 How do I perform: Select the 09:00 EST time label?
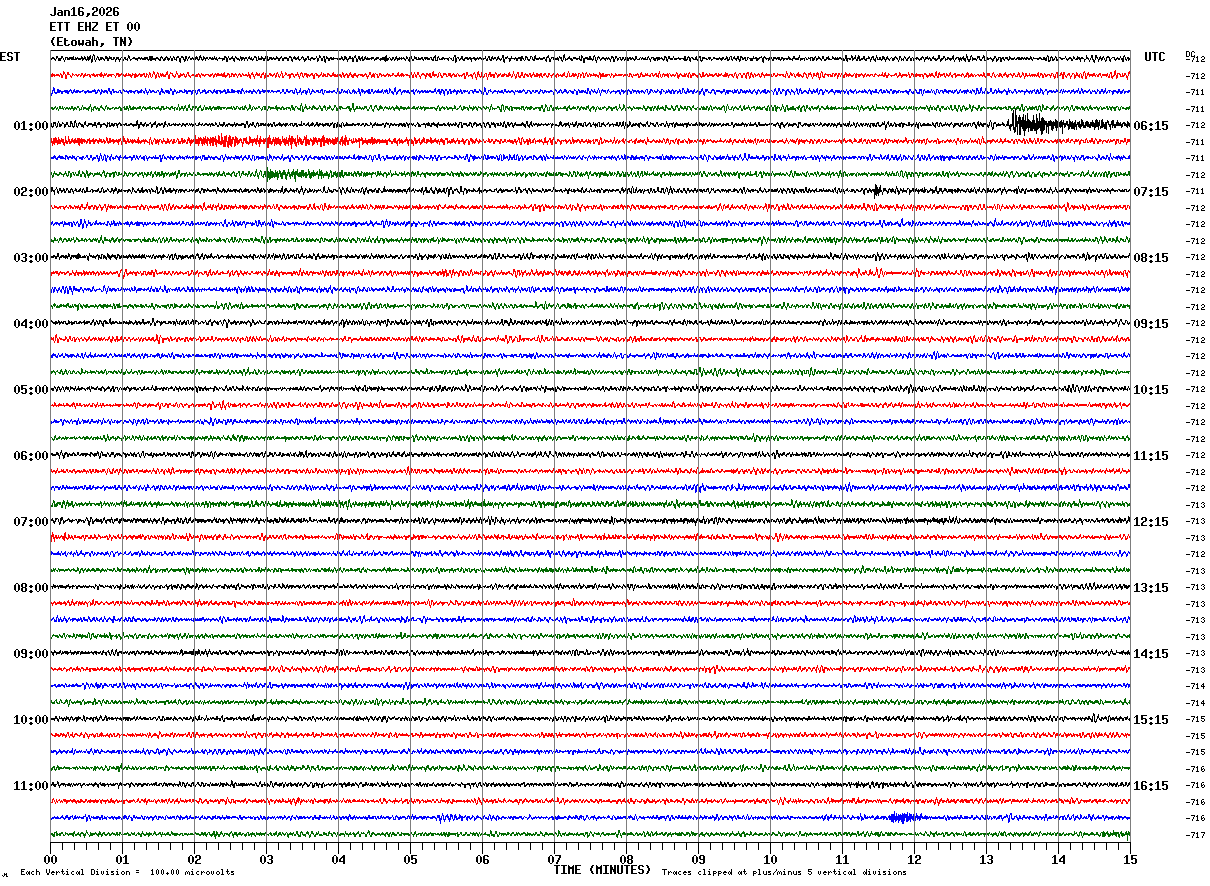click(x=31, y=654)
